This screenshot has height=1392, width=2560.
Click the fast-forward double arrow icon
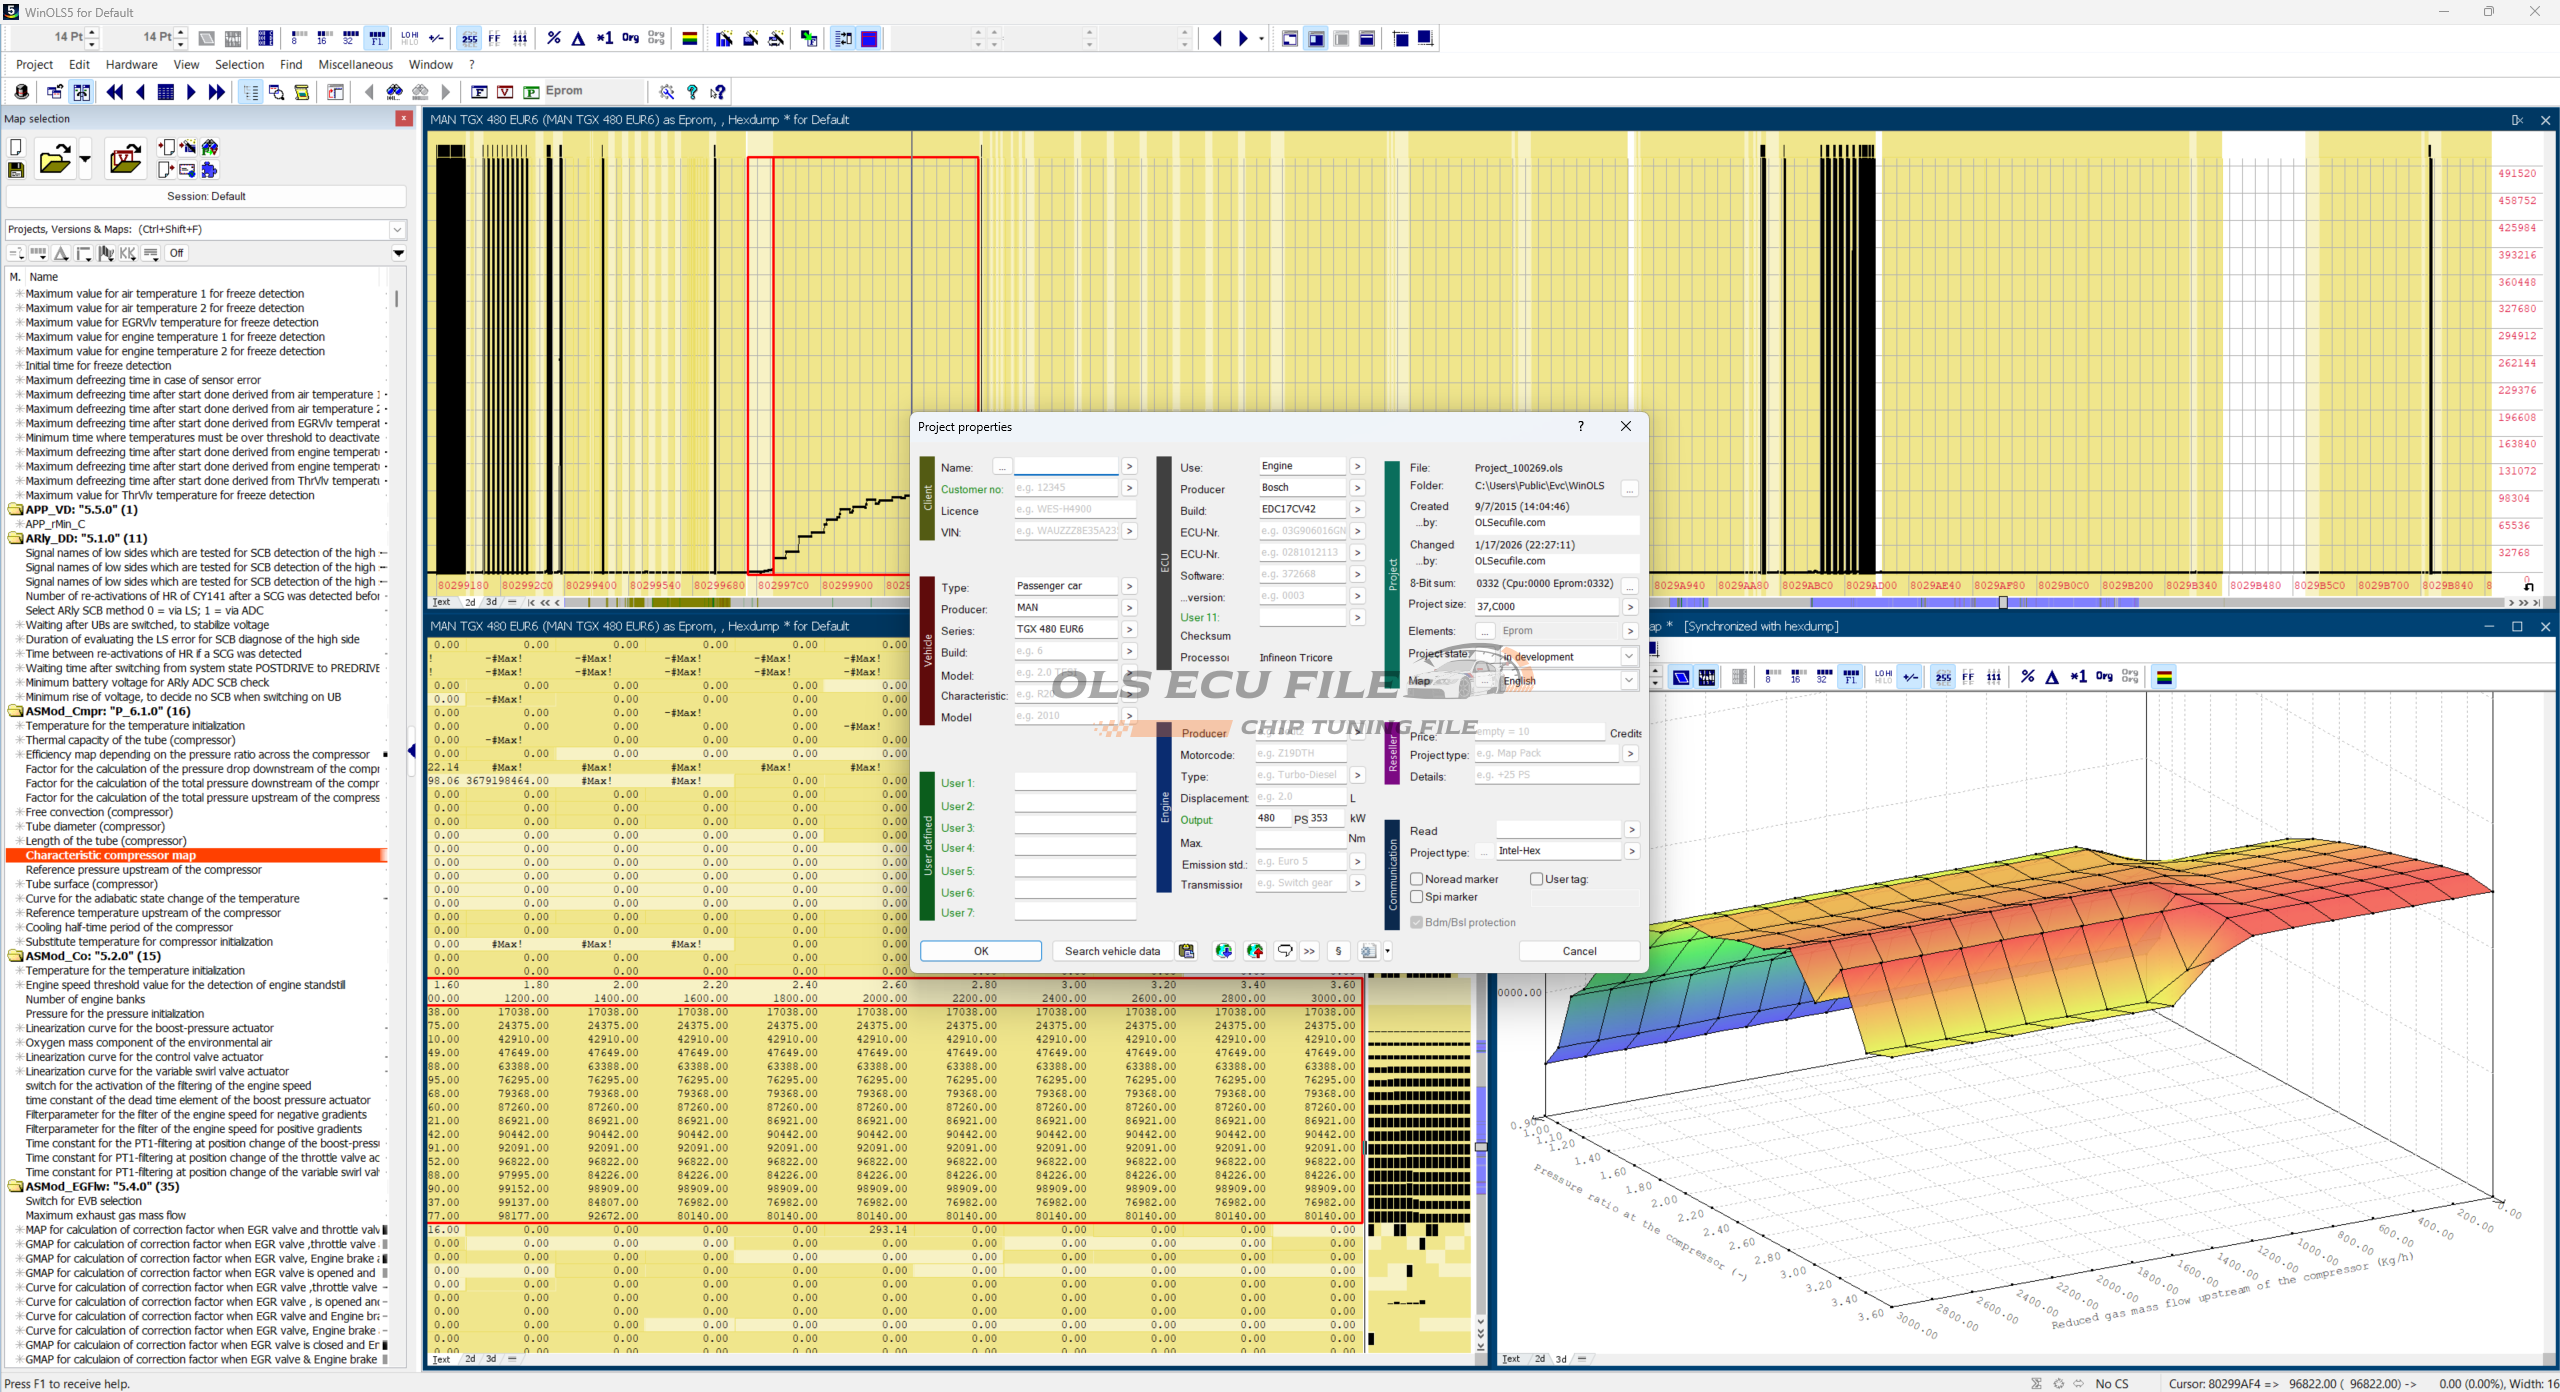tap(216, 92)
